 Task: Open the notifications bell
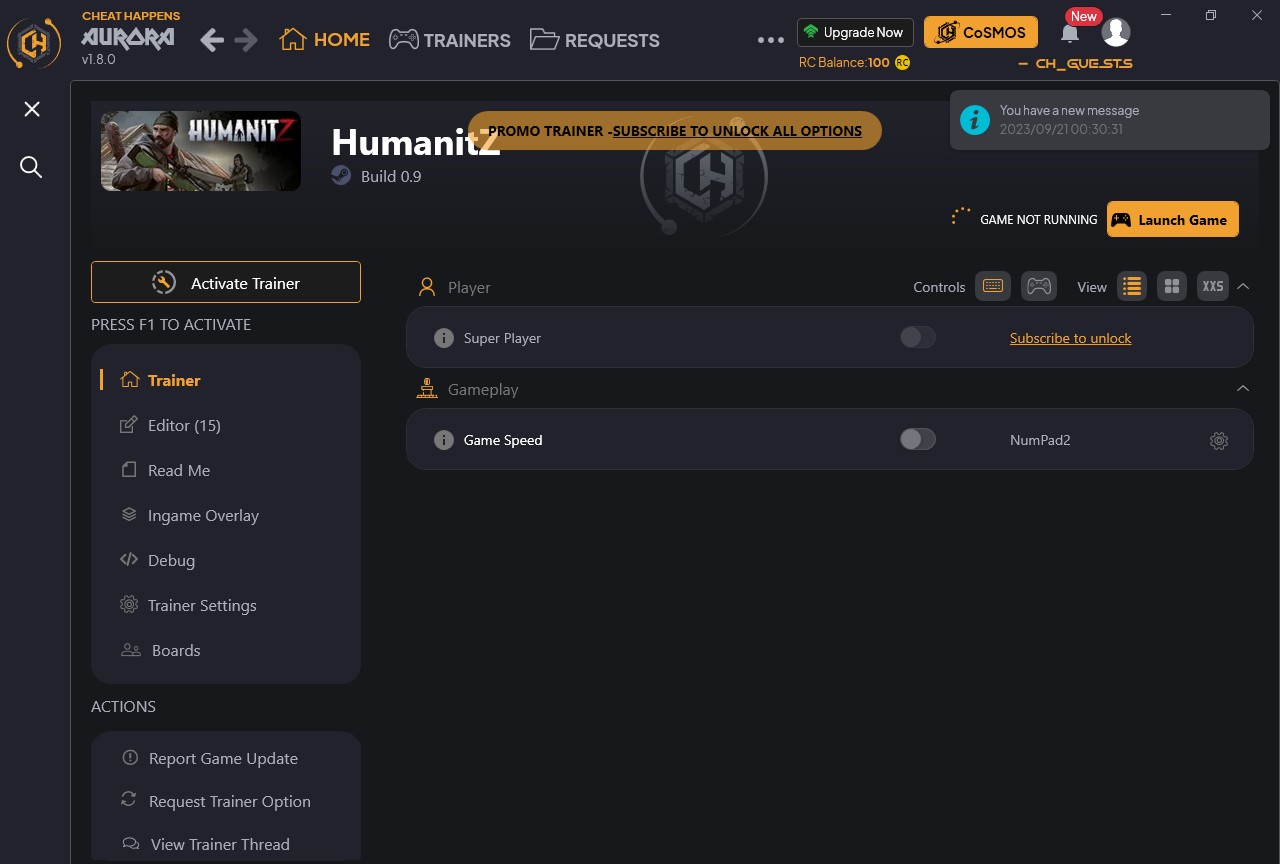1070,33
